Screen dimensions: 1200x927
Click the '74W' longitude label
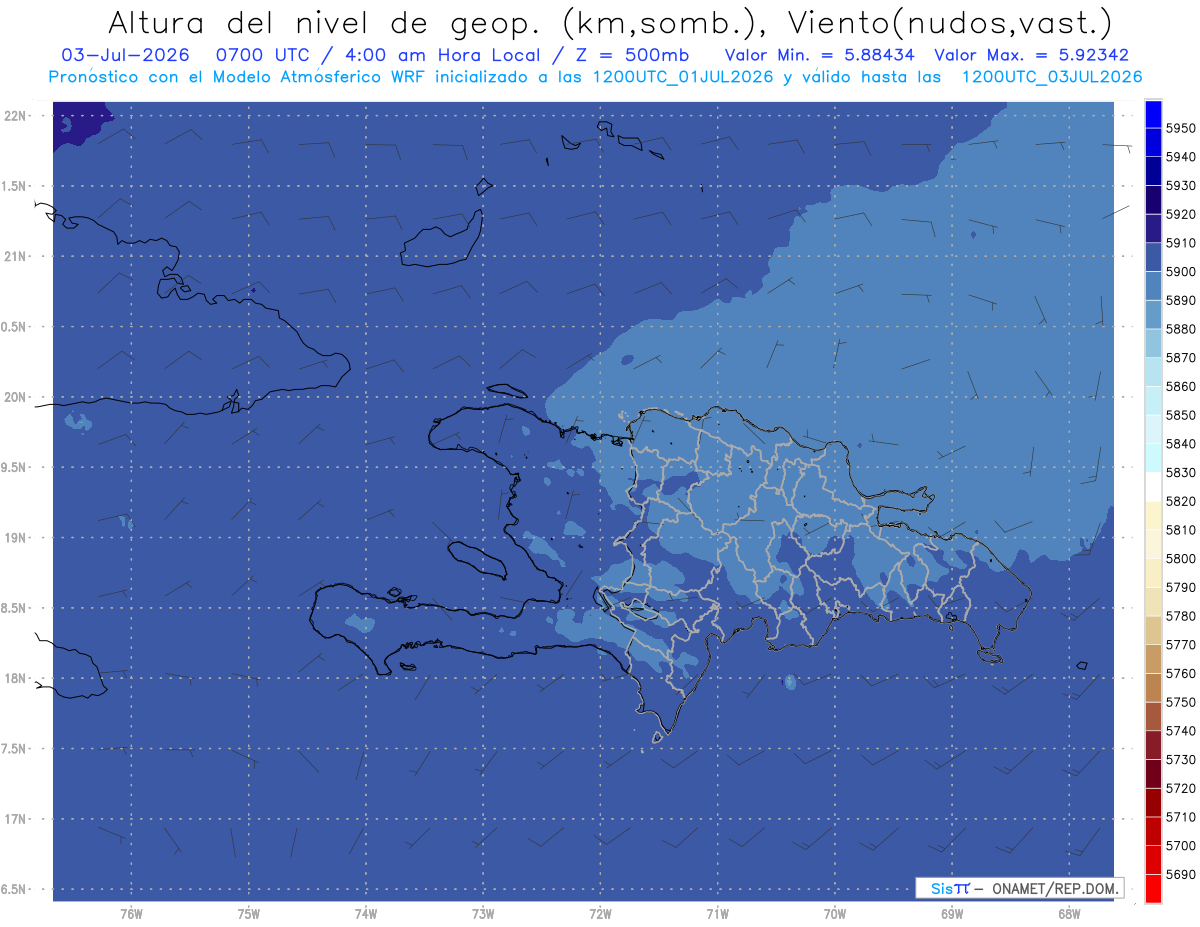click(366, 913)
